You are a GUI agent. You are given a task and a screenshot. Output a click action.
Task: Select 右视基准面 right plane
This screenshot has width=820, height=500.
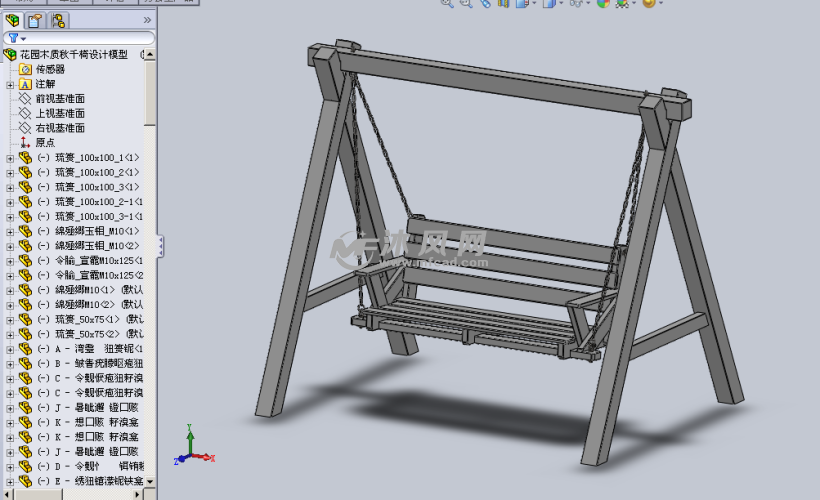click(x=60, y=128)
